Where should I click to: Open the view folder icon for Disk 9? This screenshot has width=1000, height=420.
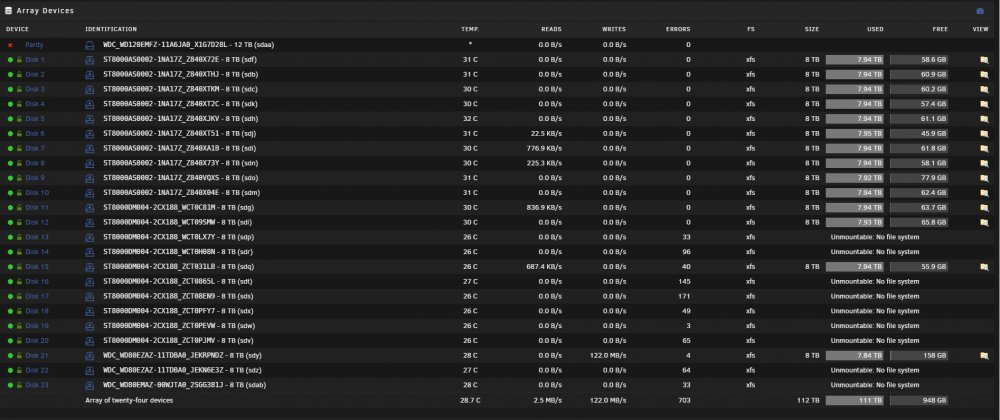point(984,178)
